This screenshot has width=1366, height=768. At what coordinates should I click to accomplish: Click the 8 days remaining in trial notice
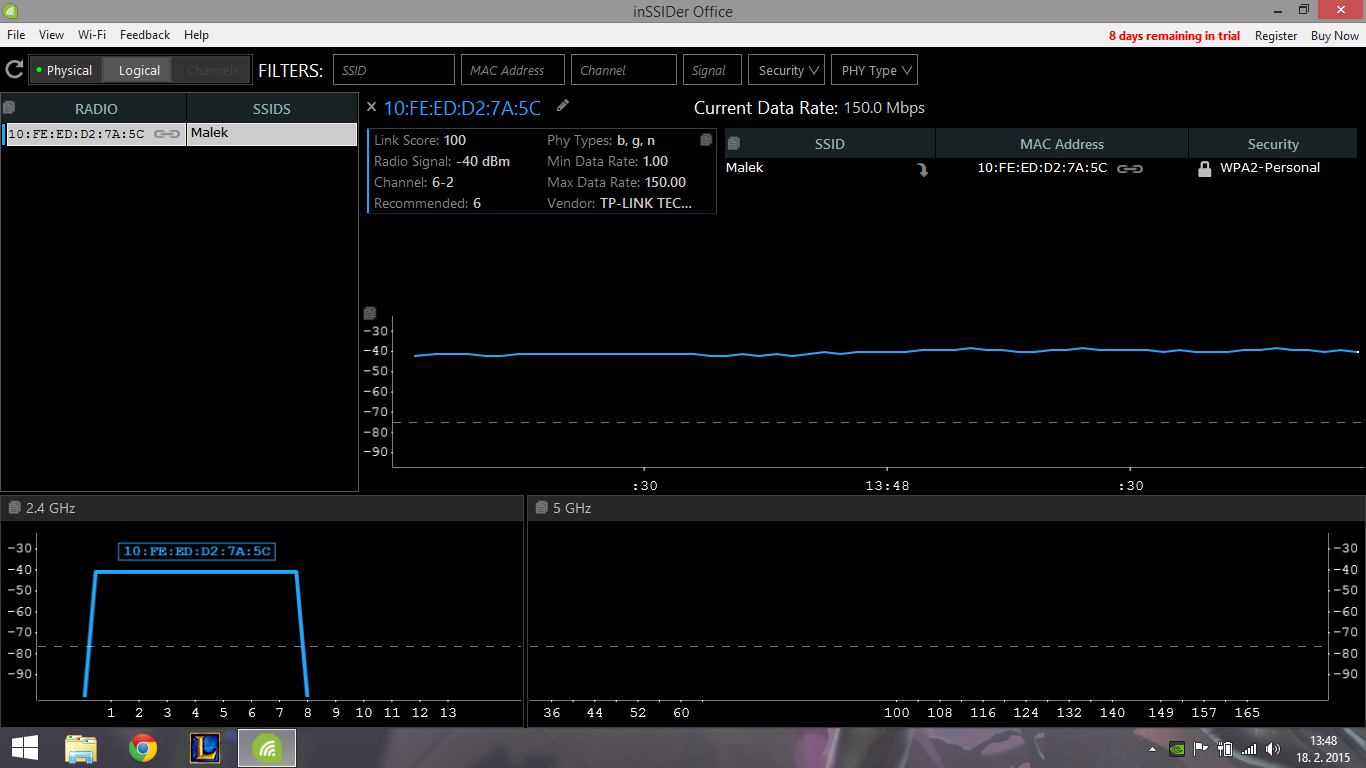coord(1174,36)
